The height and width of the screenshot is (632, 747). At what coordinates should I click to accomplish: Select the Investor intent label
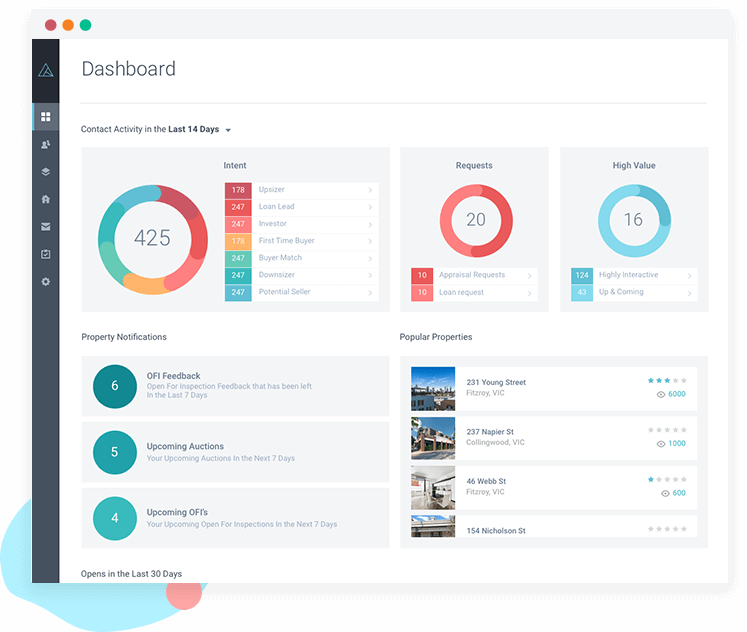(x=273, y=223)
